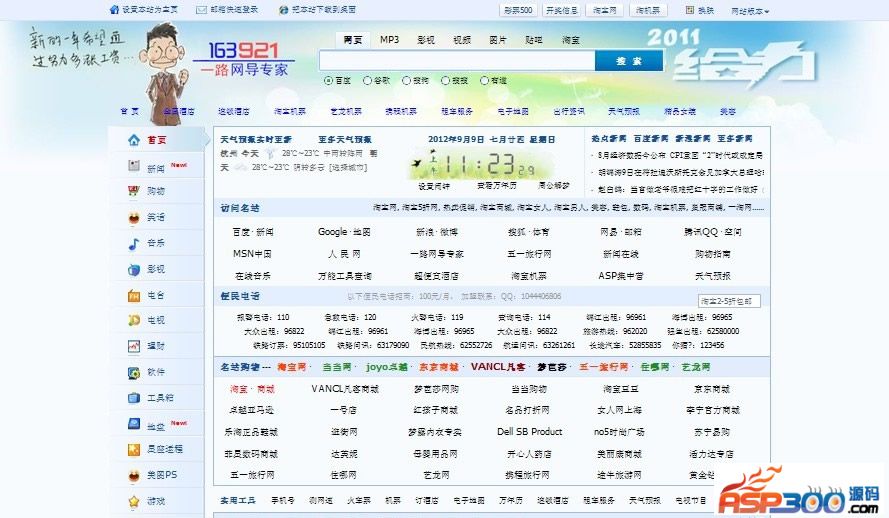The height and width of the screenshot is (518, 889).
Task: Open the Google·地图 link
Action: [x=344, y=232]
